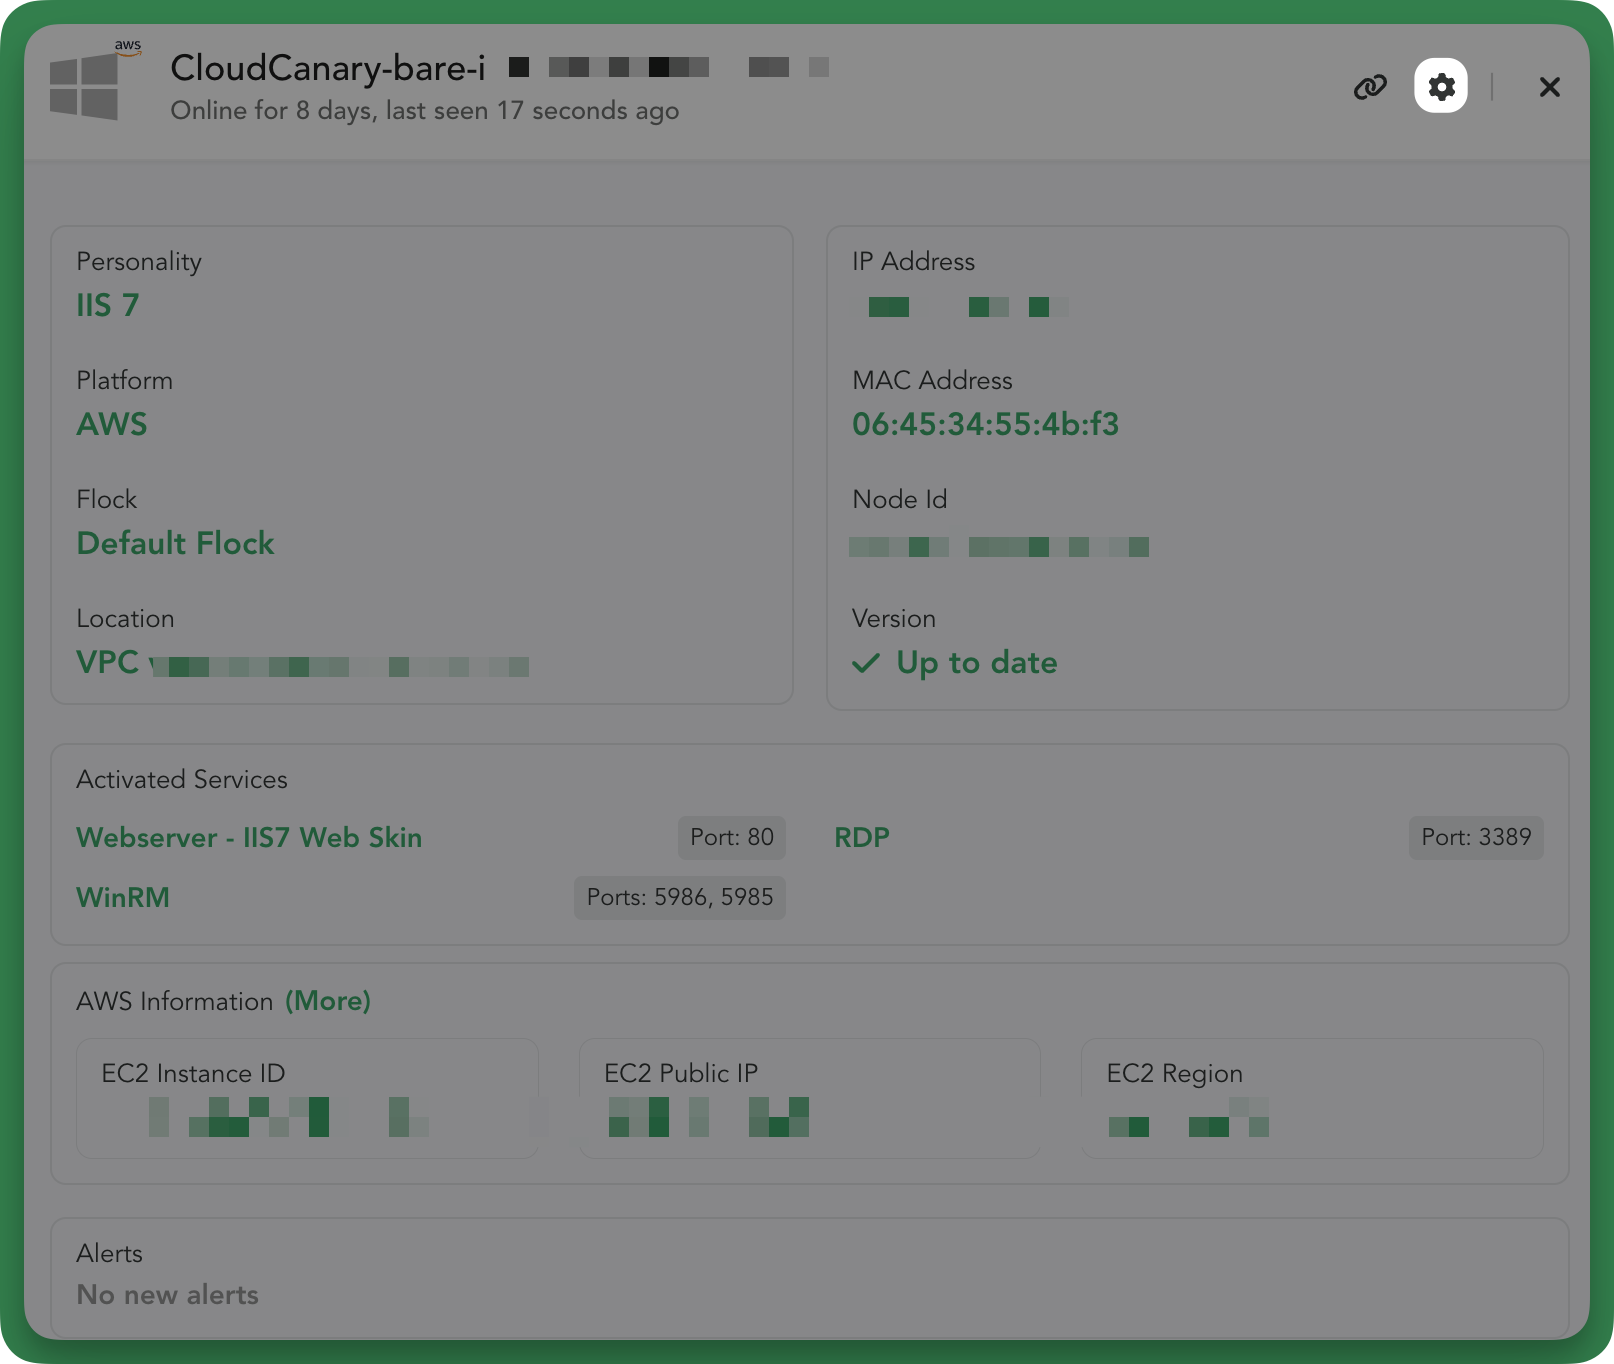Click the EC2 Public IP card
The height and width of the screenshot is (1364, 1614).
coord(810,1098)
